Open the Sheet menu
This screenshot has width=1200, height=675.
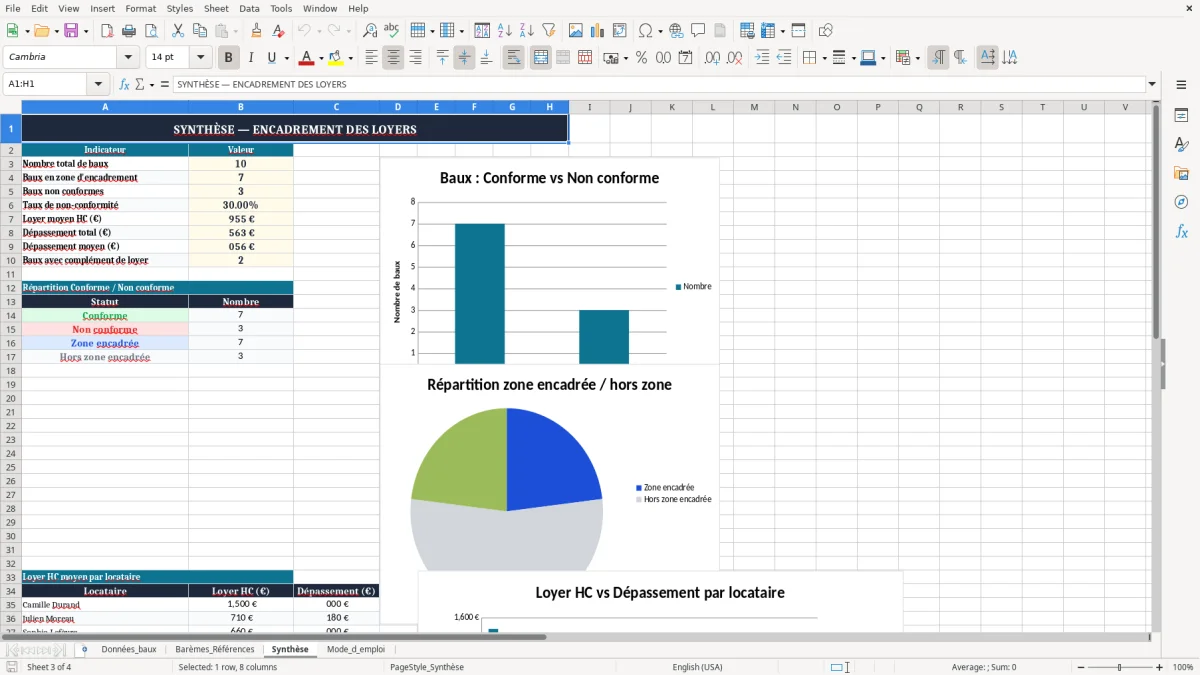click(x=216, y=8)
